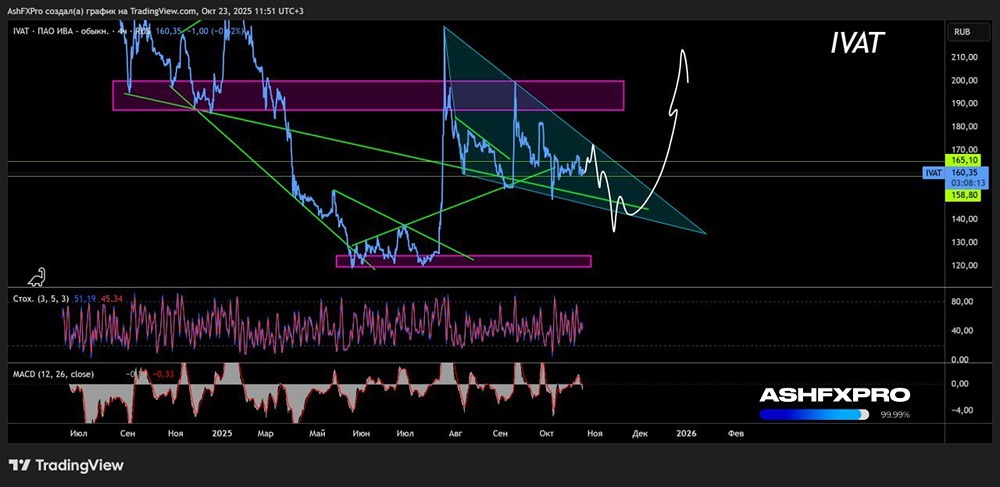Click 140,00 on the price axis
This screenshot has width=1000, height=487.
click(x=966, y=219)
